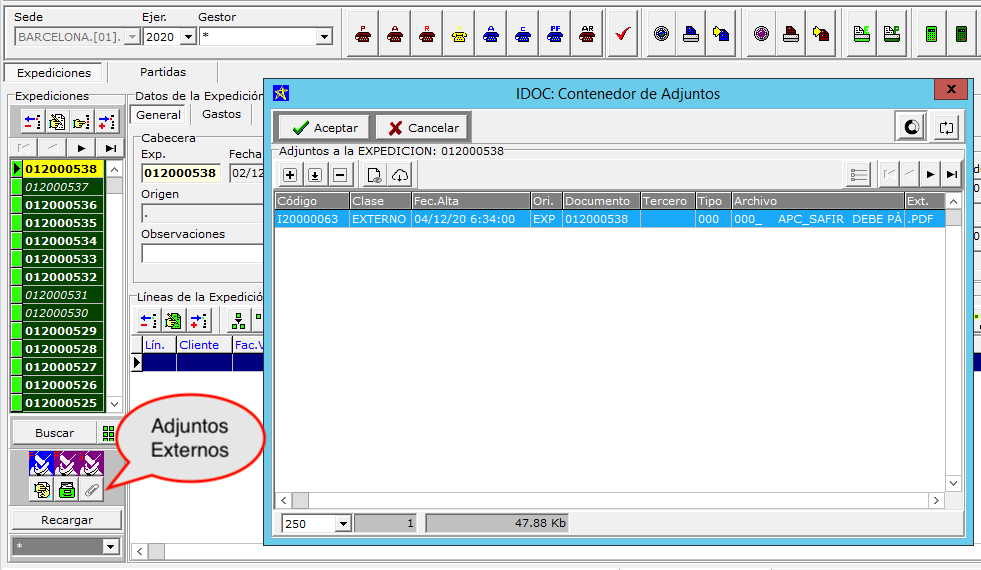This screenshot has width=981, height=570.
Task: Click the Cancelar button
Action: pos(423,128)
